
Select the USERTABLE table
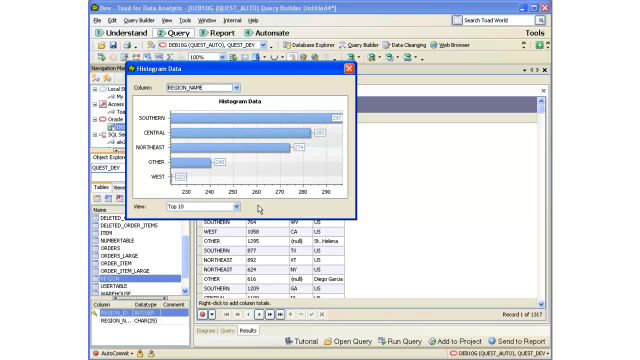pos(113,286)
